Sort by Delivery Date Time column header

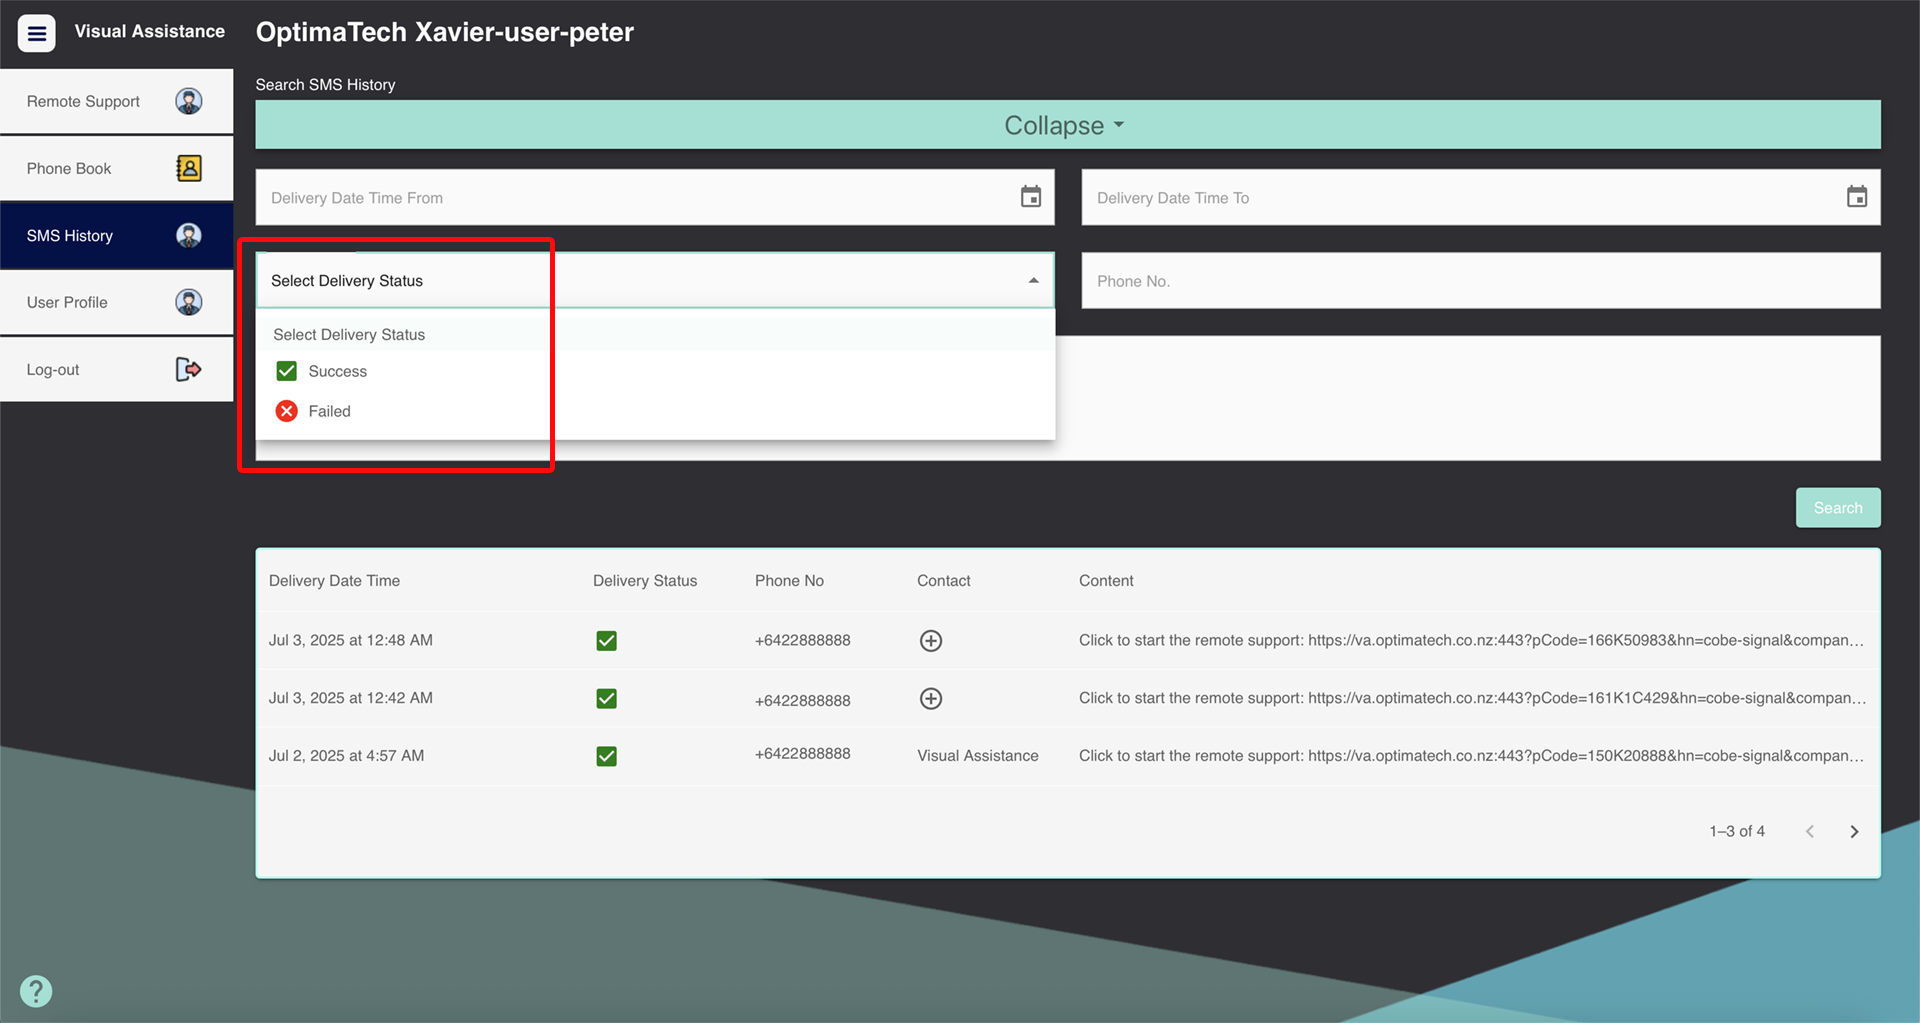334,580
